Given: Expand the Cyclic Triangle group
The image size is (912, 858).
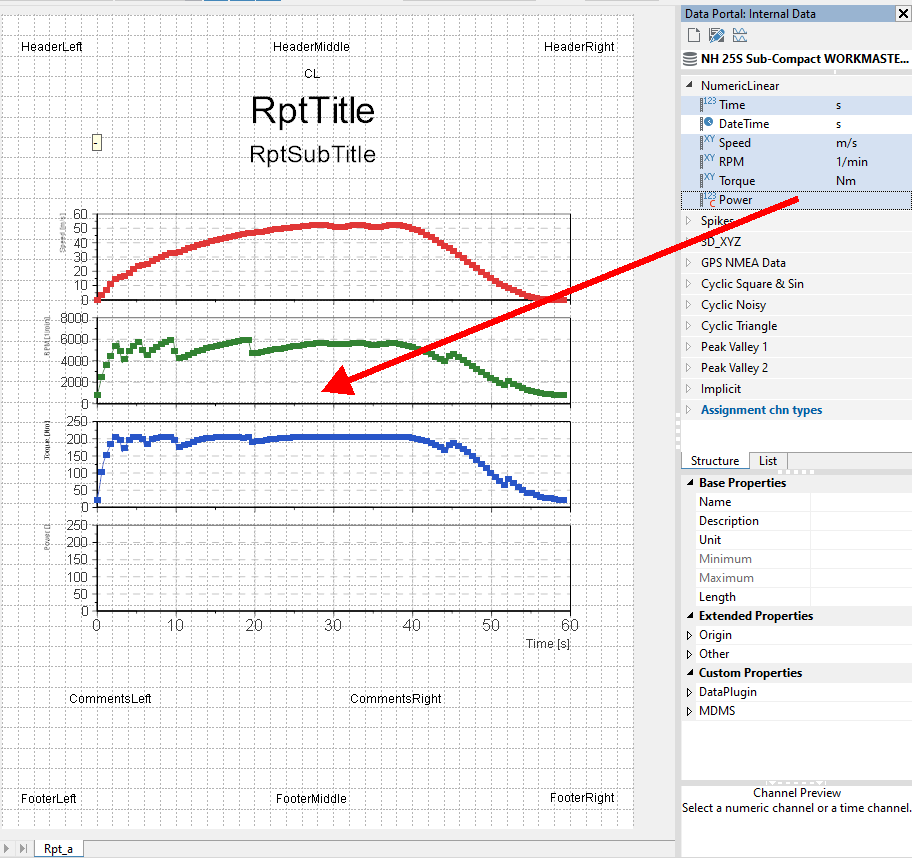Looking at the screenshot, I should pyautogui.click(x=689, y=326).
